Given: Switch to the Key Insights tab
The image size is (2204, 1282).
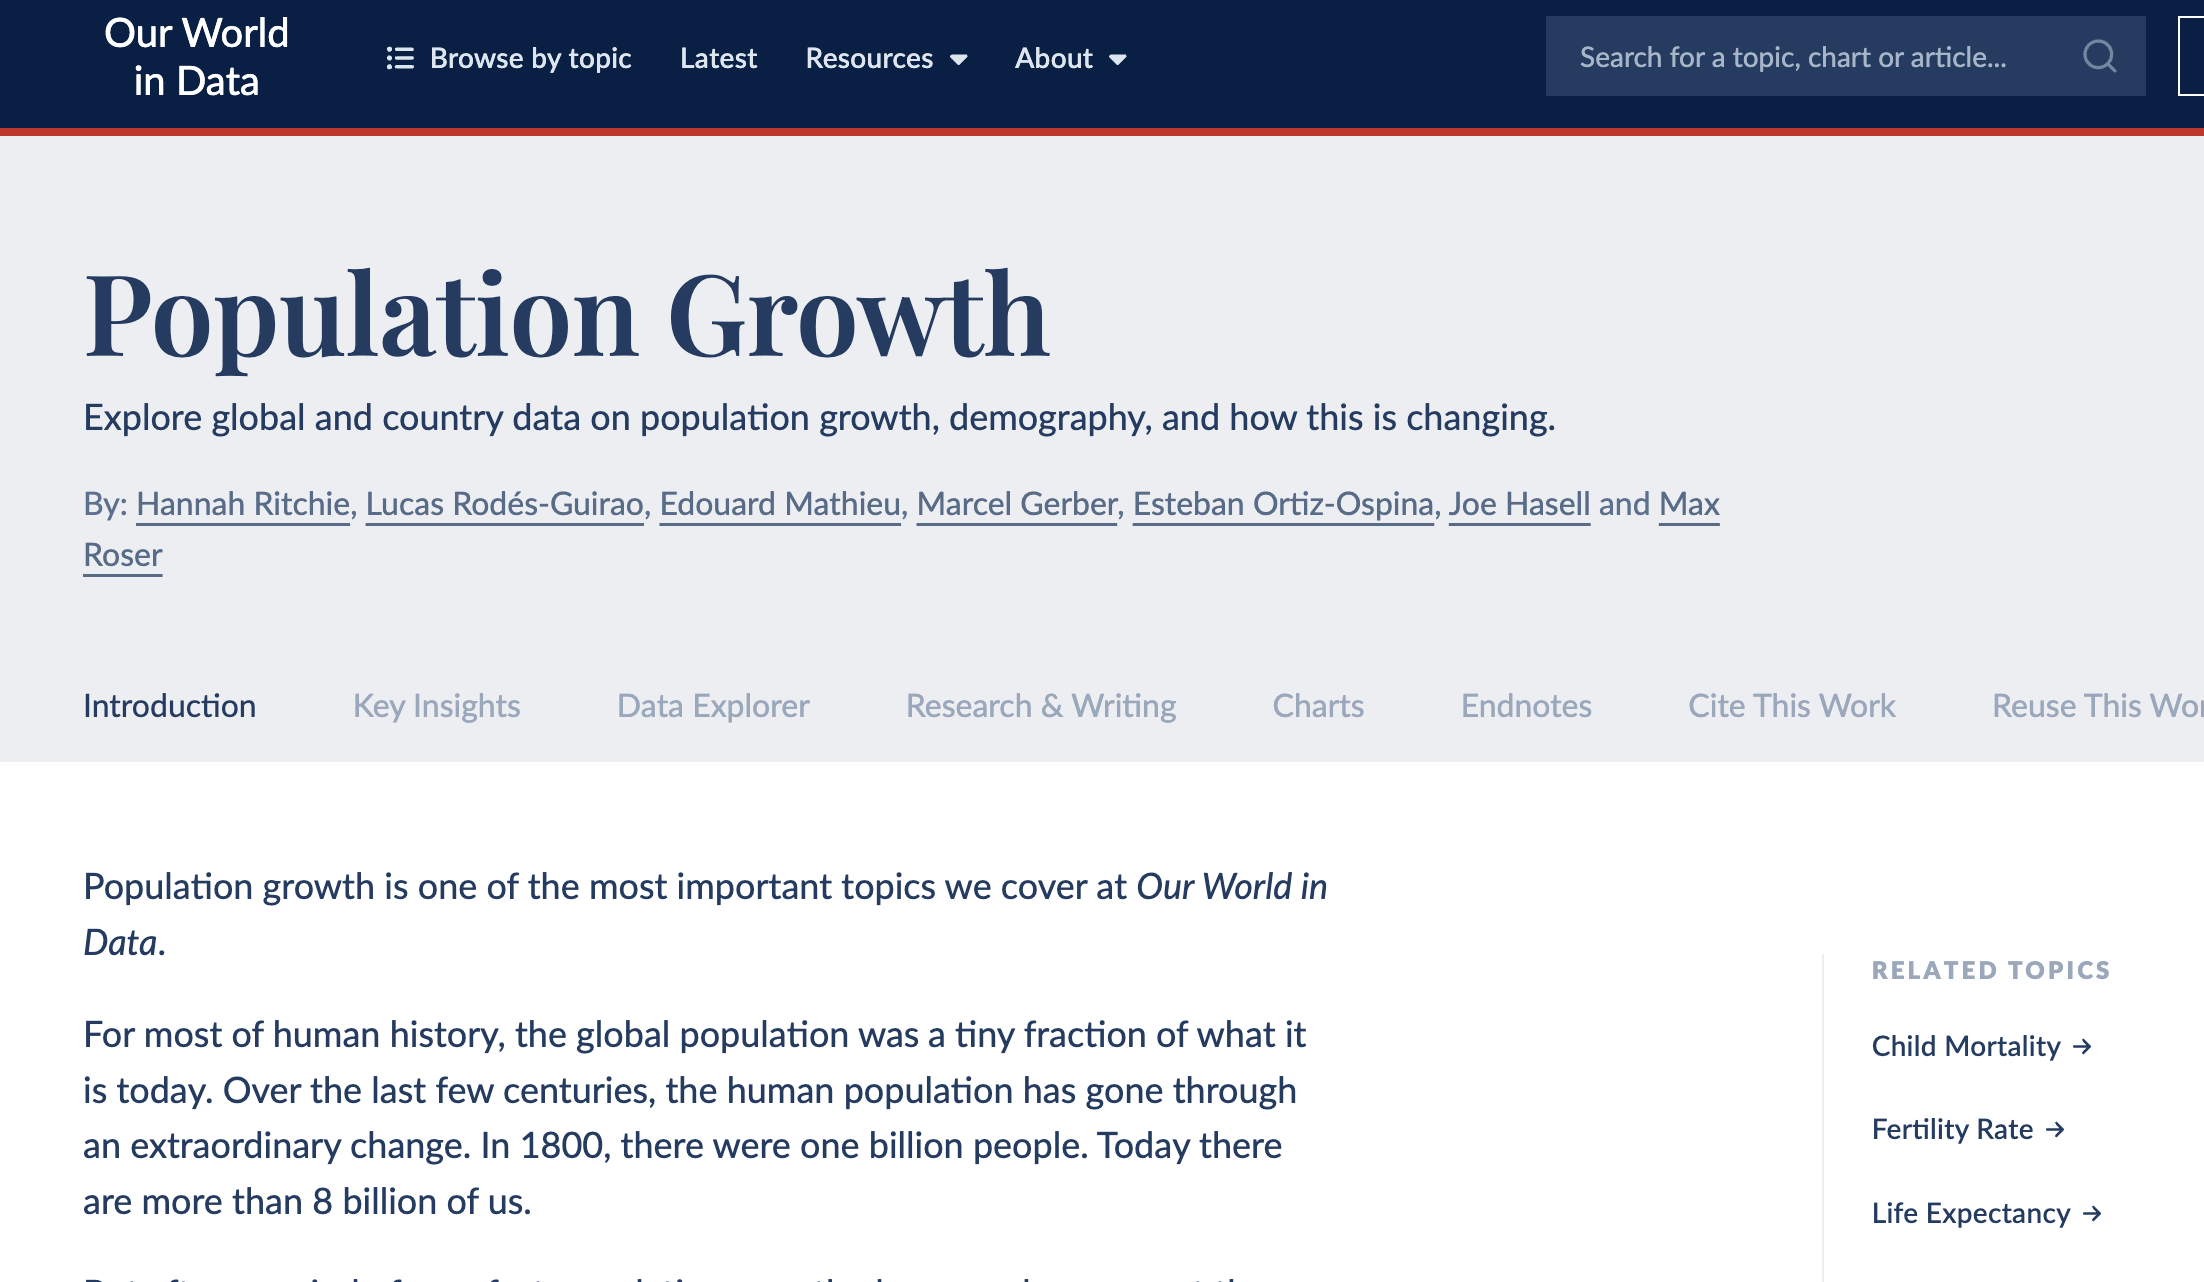Looking at the screenshot, I should (x=436, y=706).
